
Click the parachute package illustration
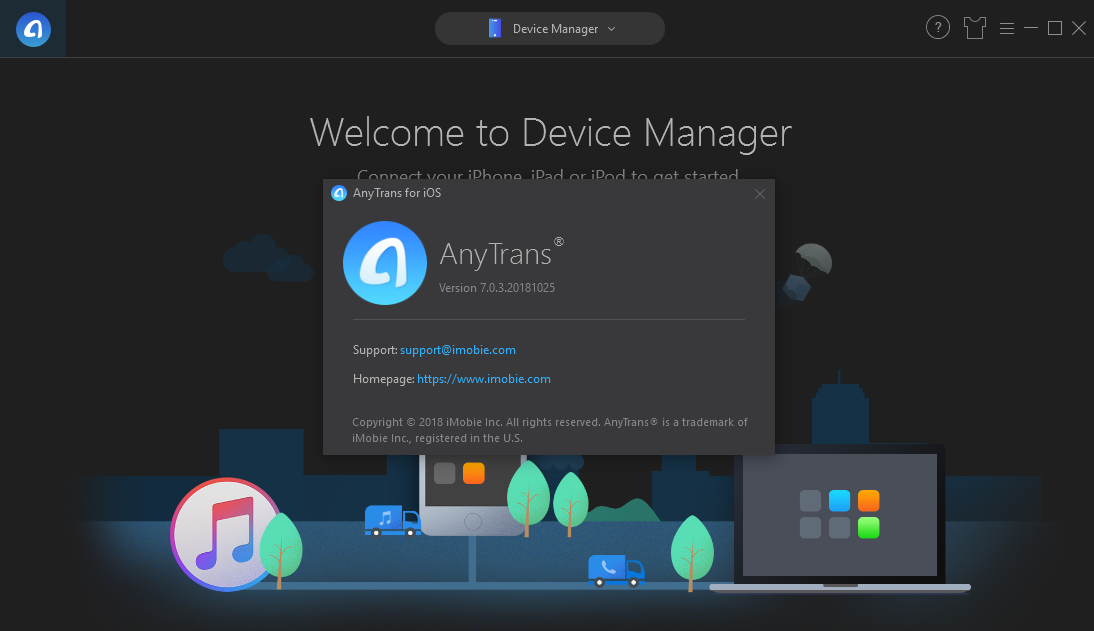pos(806,272)
